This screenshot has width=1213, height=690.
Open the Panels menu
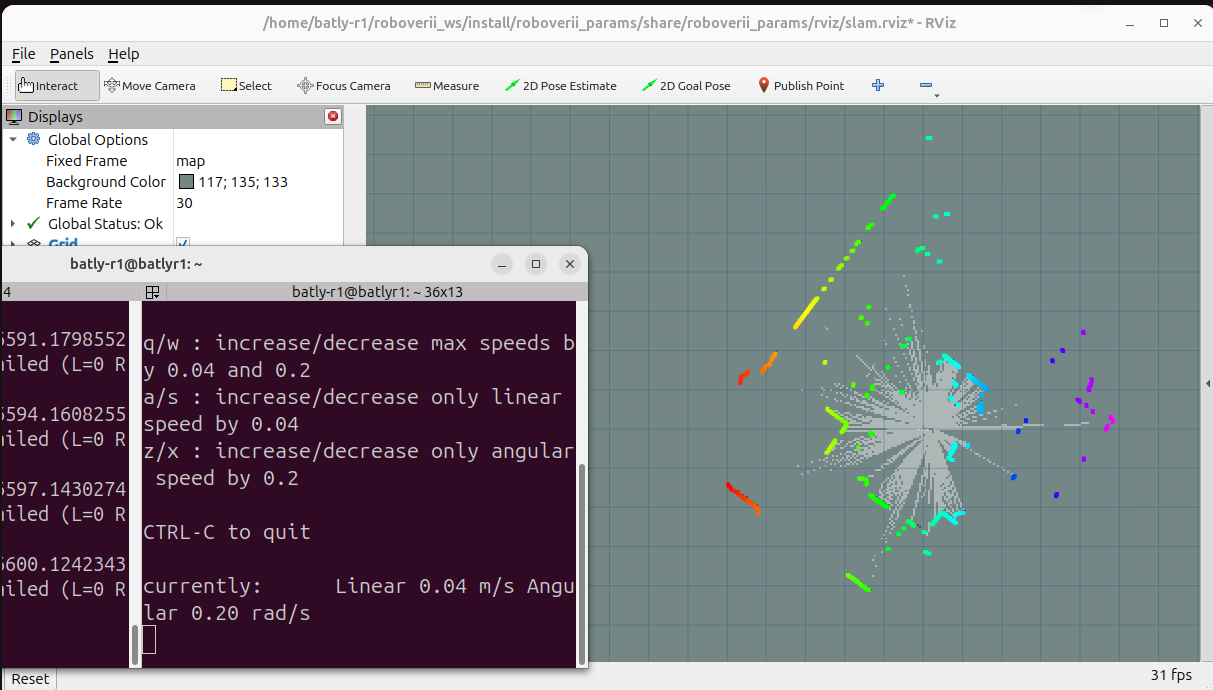click(x=72, y=54)
